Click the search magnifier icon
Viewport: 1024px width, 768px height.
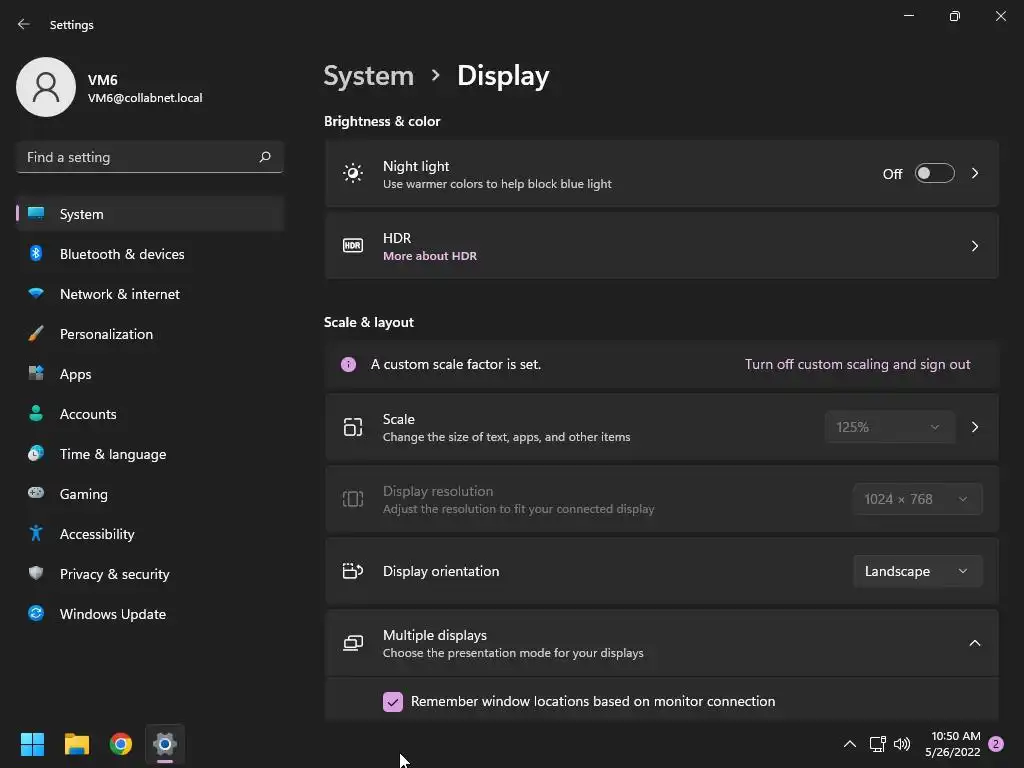coord(264,157)
